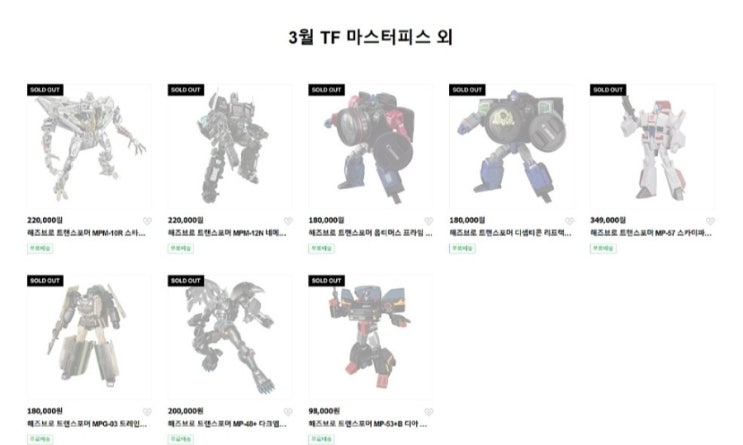
Task: Open the MPG-03 Trainbot product image
Action: tap(89, 337)
